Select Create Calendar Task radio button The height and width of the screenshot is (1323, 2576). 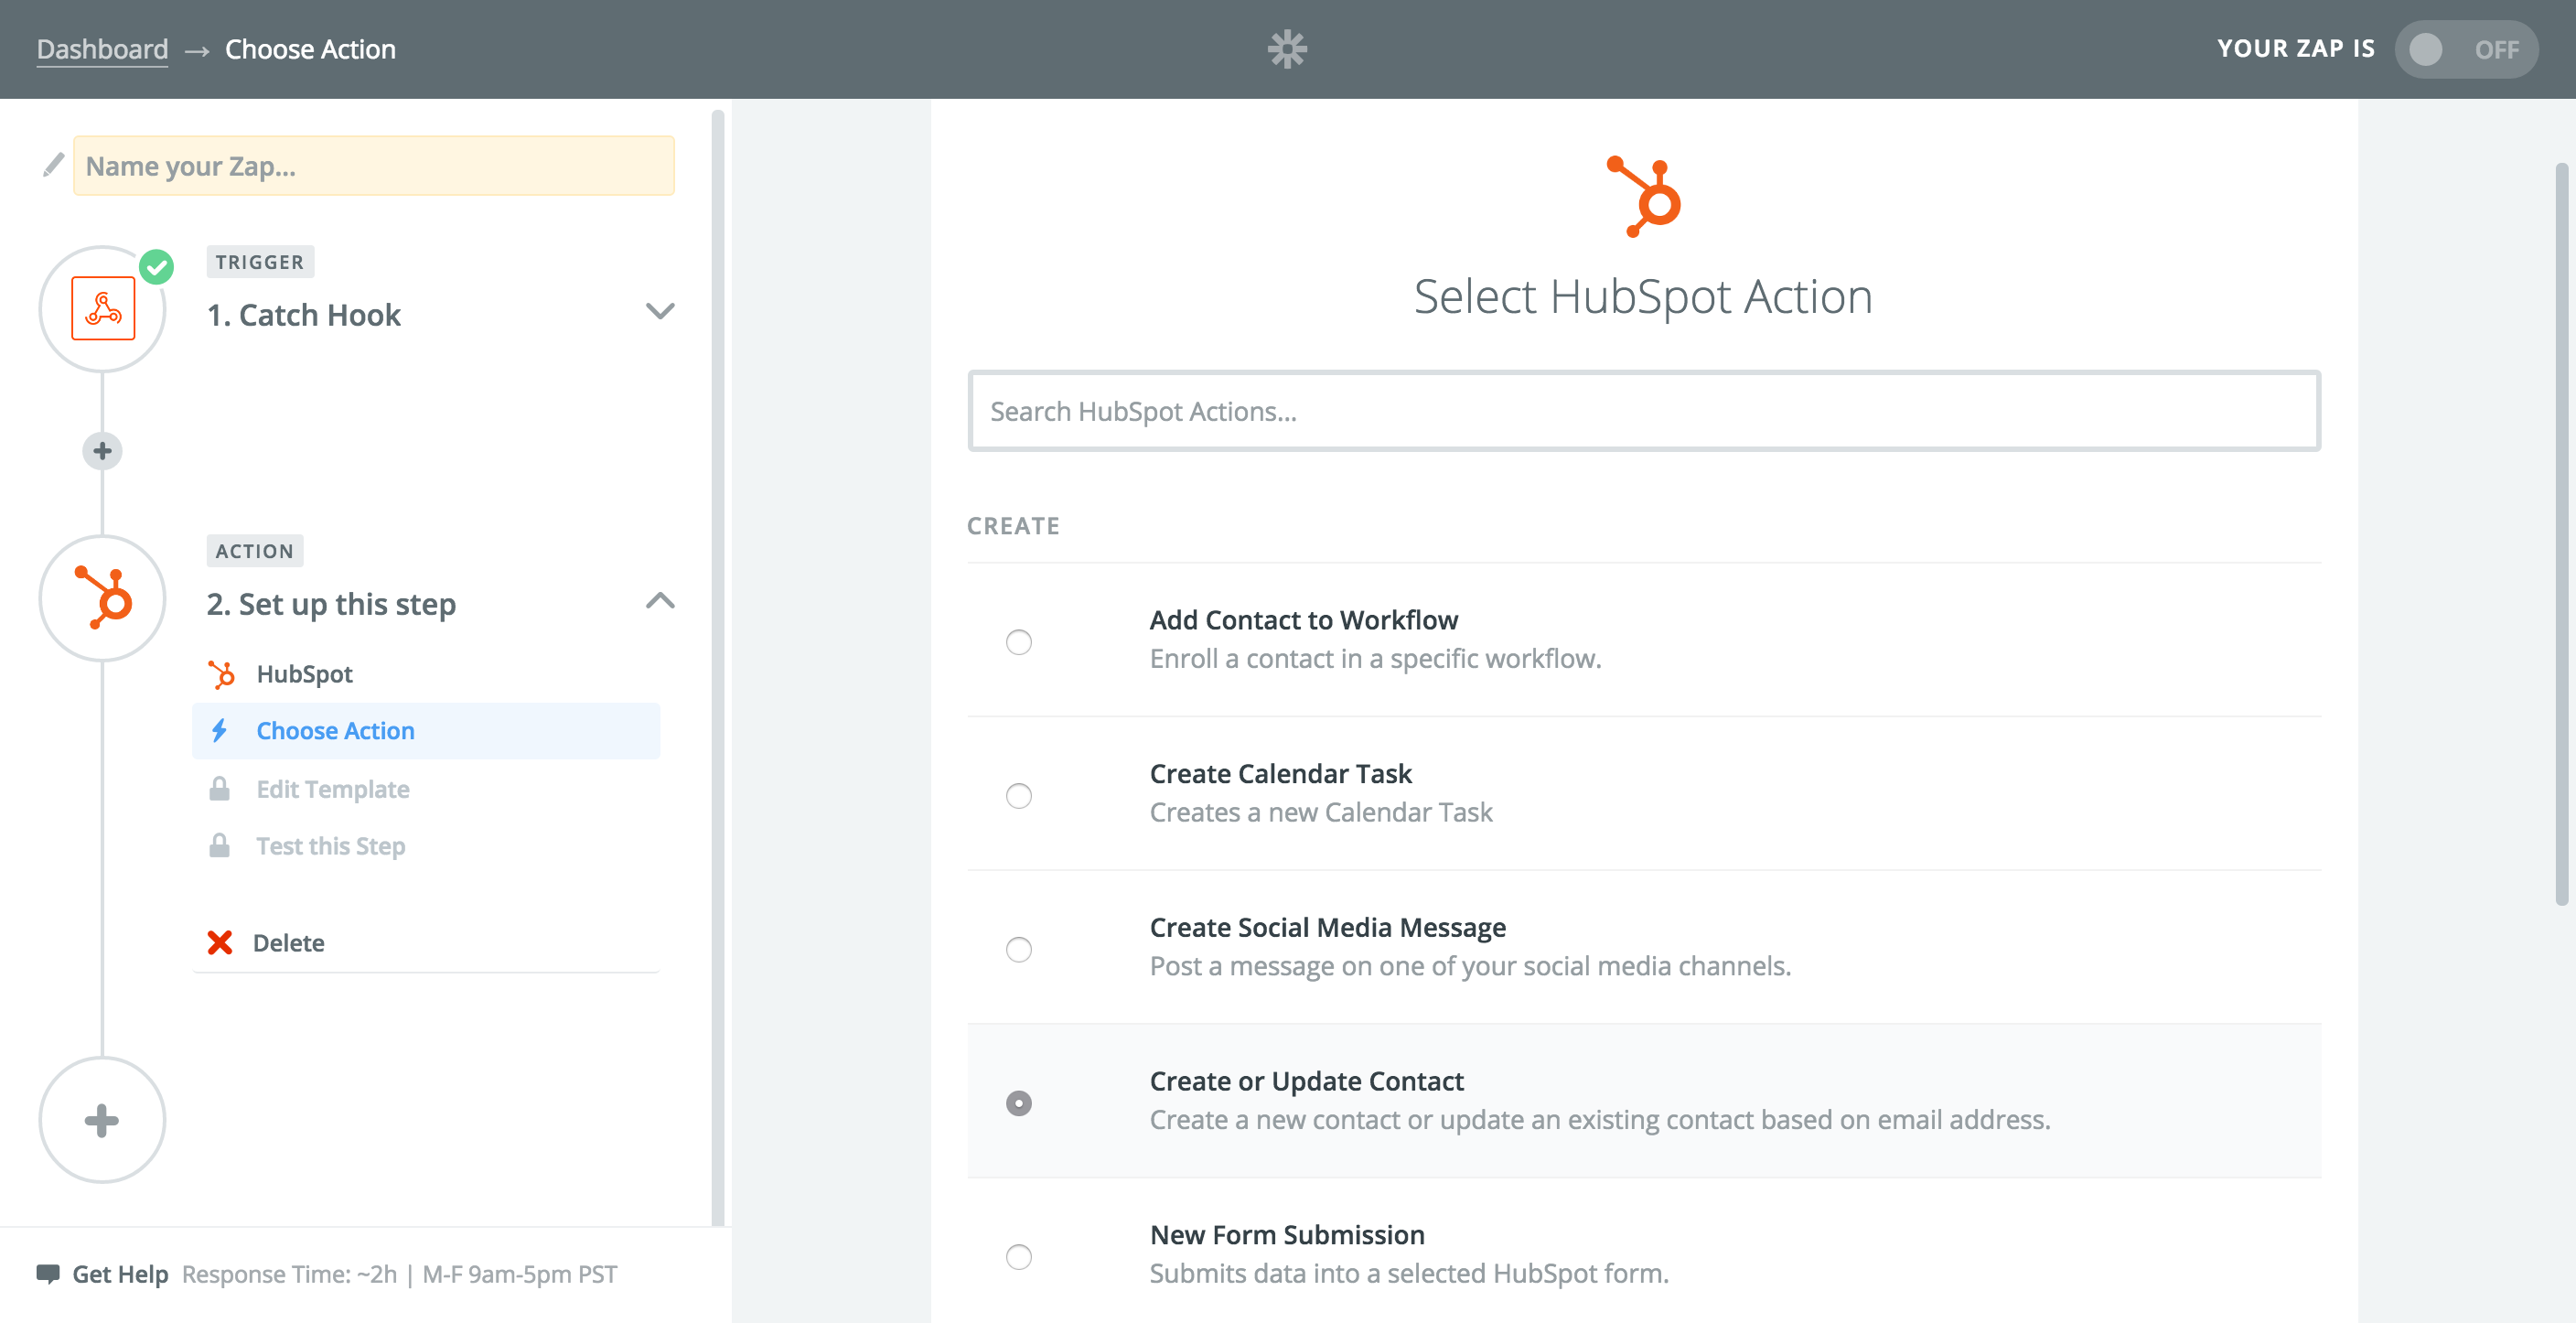tap(1018, 795)
